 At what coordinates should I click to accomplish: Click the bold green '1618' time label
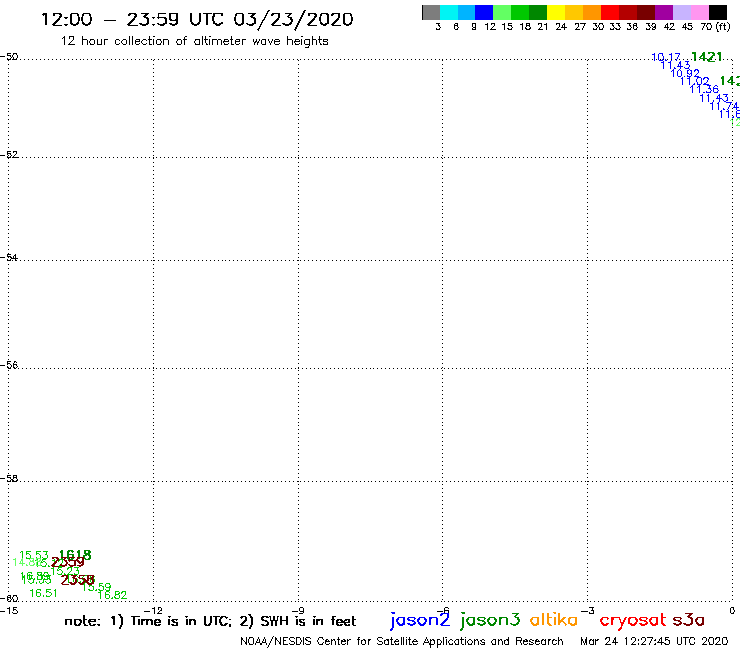75,556
